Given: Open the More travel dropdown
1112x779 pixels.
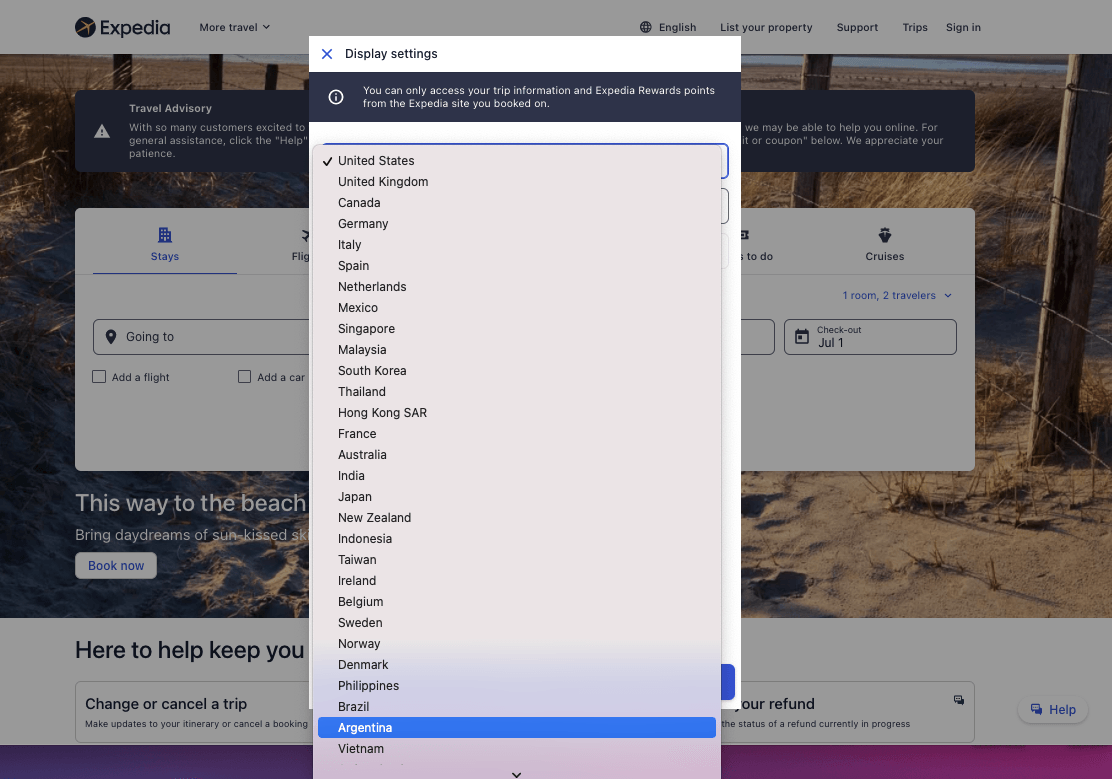Looking at the screenshot, I should pyautogui.click(x=234, y=27).
